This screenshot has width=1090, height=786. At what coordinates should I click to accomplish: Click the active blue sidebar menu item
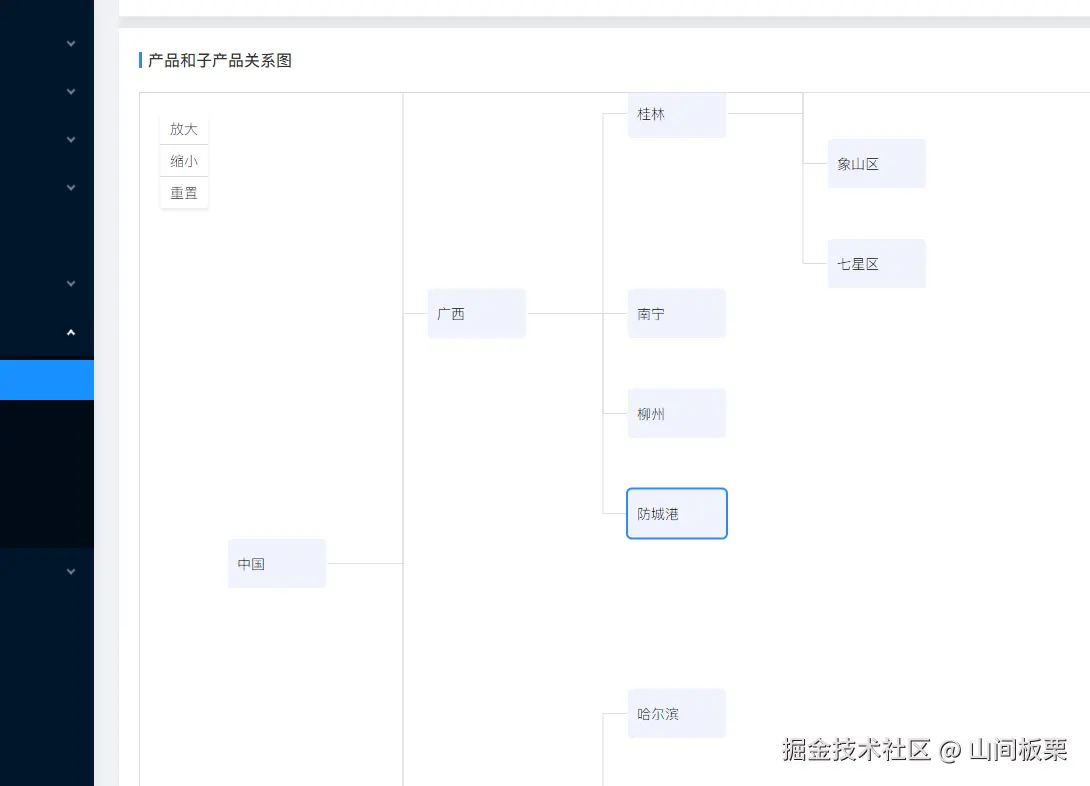click(x=47, y=379)
